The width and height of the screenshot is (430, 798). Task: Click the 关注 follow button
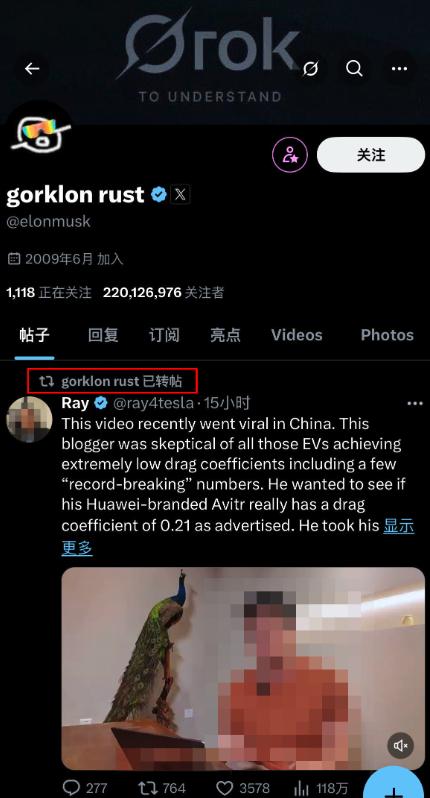pos(371,155)
